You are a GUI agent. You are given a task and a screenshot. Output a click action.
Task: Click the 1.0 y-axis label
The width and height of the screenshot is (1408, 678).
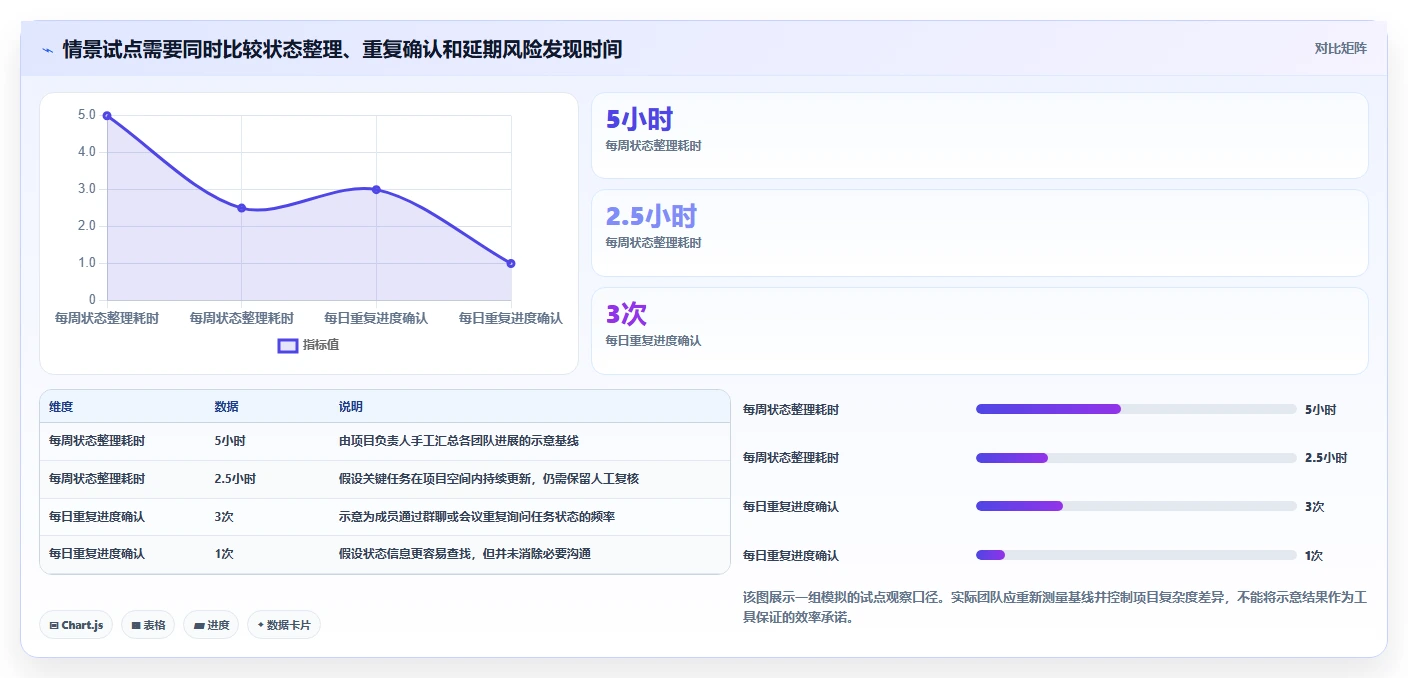pyautogui.click(x=87, y=263)
